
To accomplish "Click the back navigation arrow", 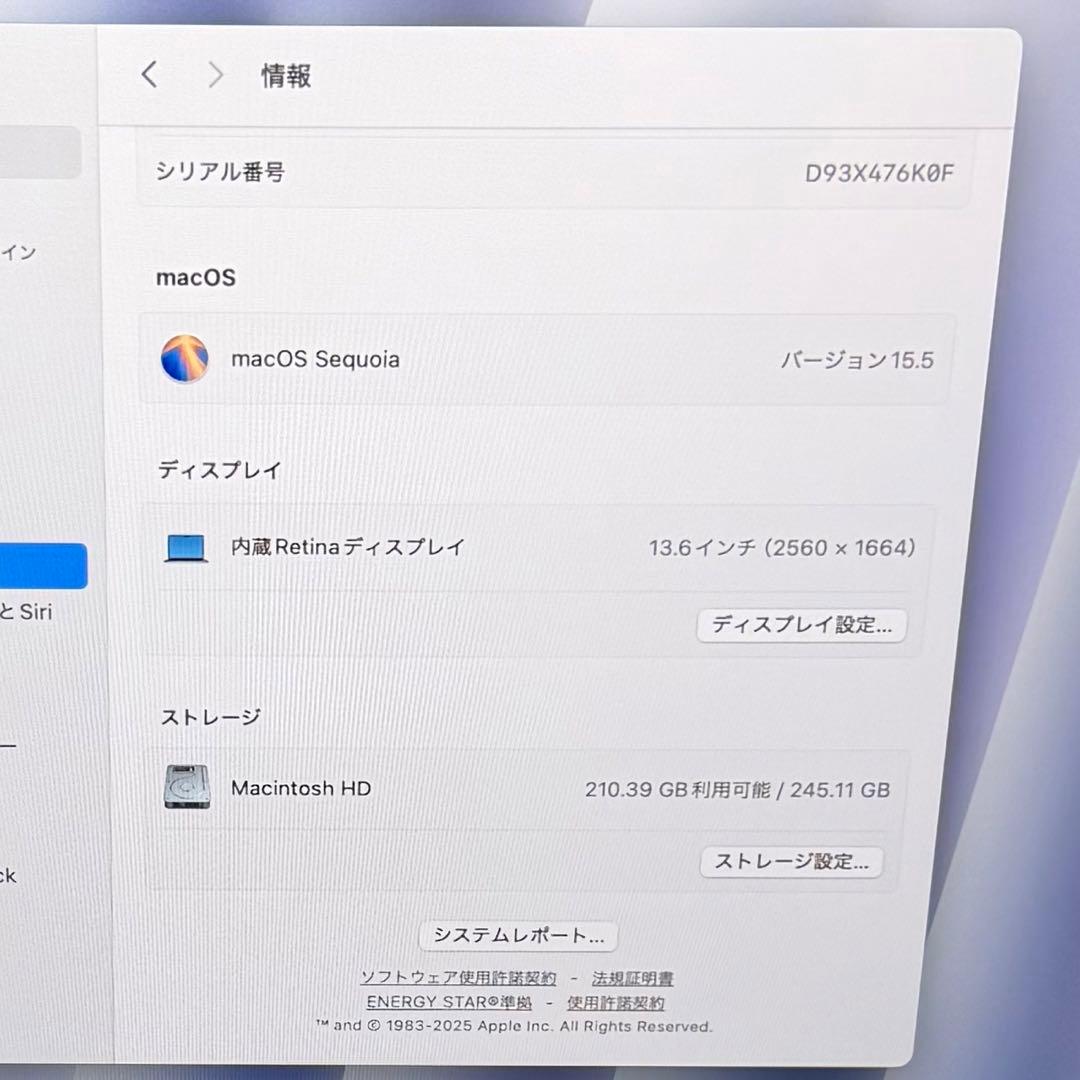I will tap(149, 74).
